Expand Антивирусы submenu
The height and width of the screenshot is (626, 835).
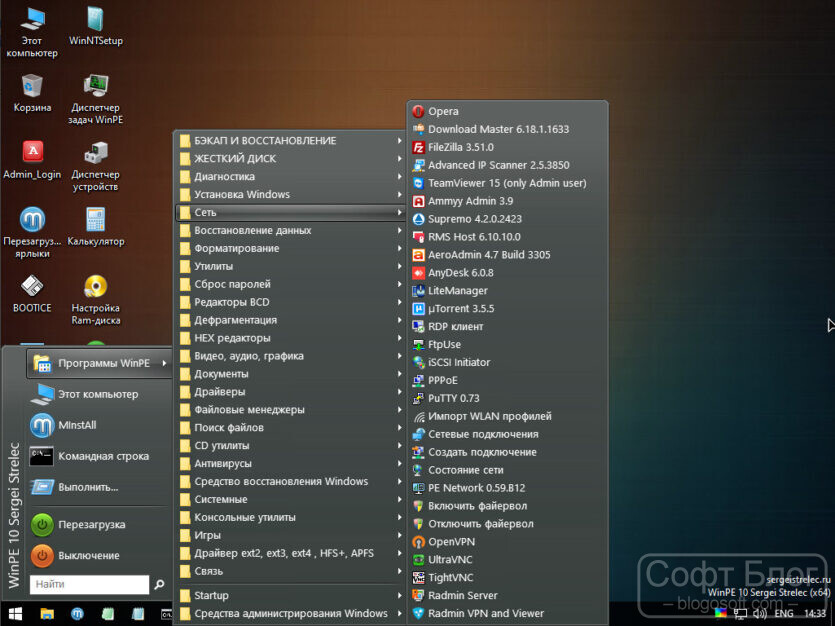pos(290,464)
